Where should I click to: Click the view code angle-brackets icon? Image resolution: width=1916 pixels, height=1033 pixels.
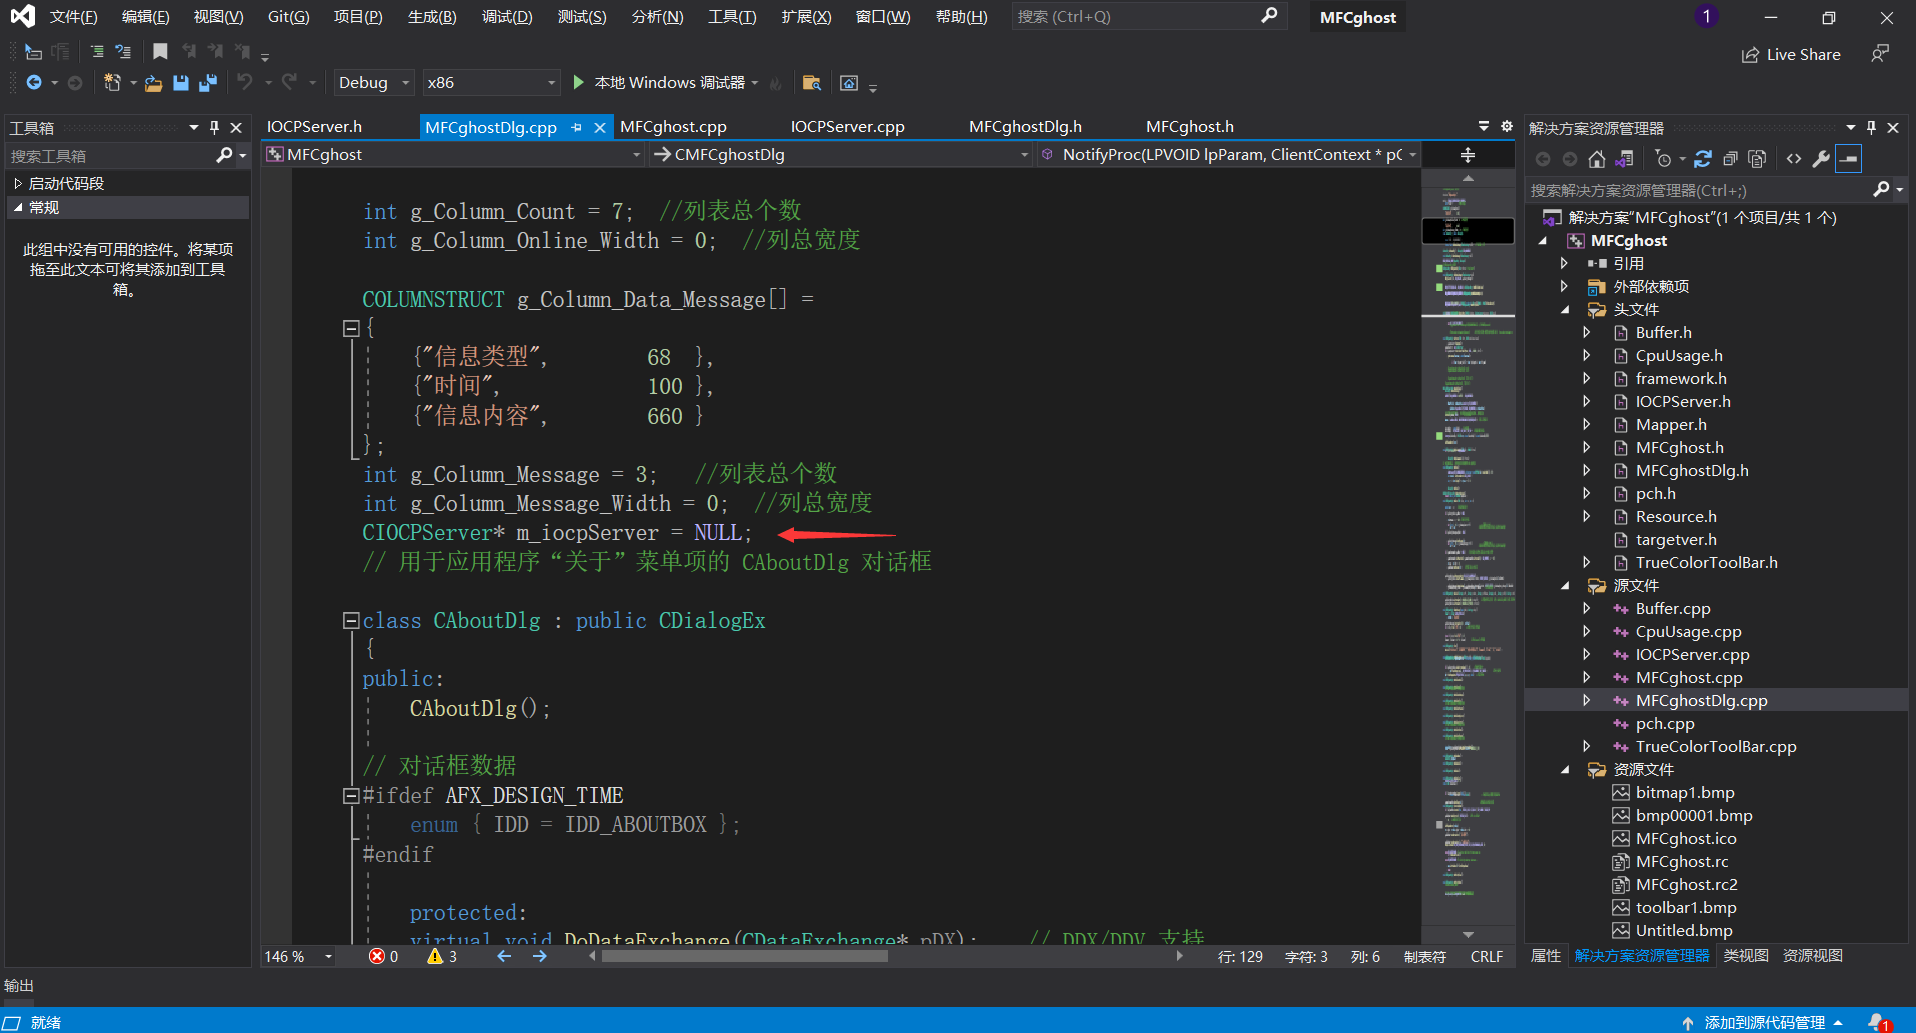tap(1794, 159)
